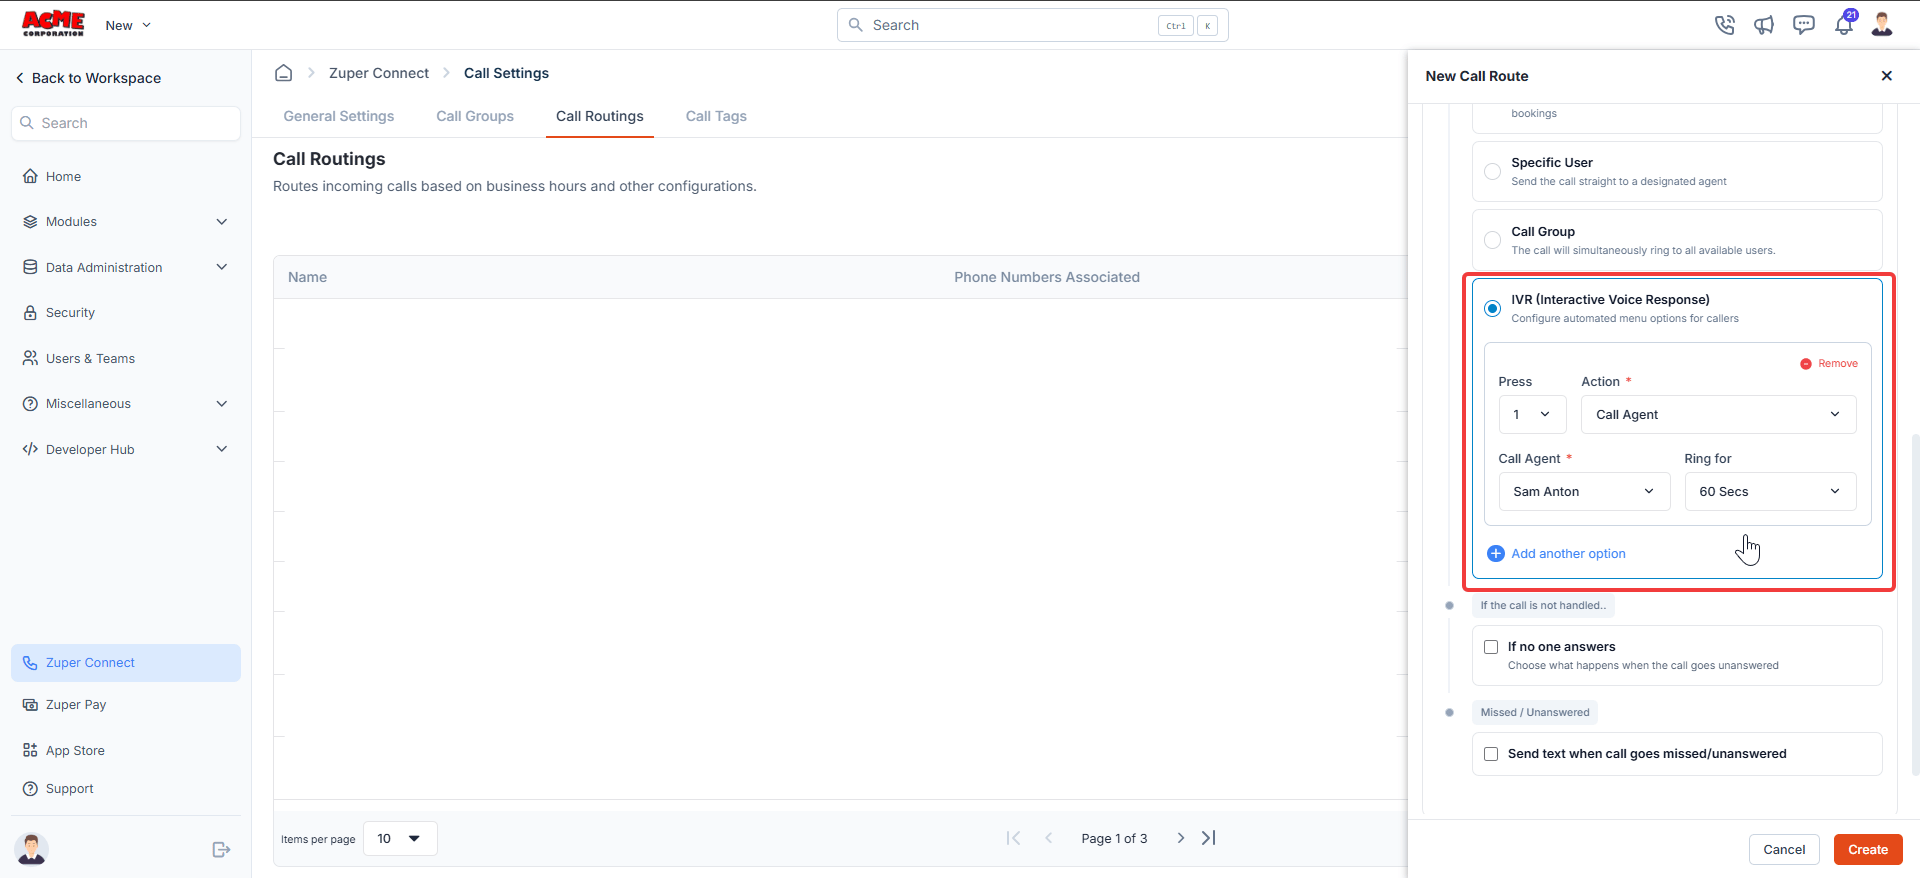This screenshot has height=878, width=1920.
Task: Click Call Settings breadcrumb
Action: coord(506,73)
